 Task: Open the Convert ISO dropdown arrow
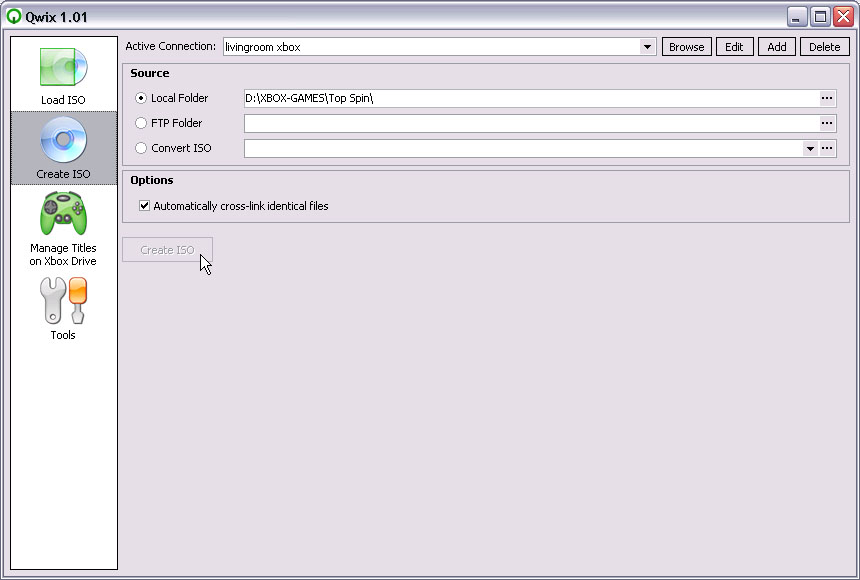click(810, 148)
